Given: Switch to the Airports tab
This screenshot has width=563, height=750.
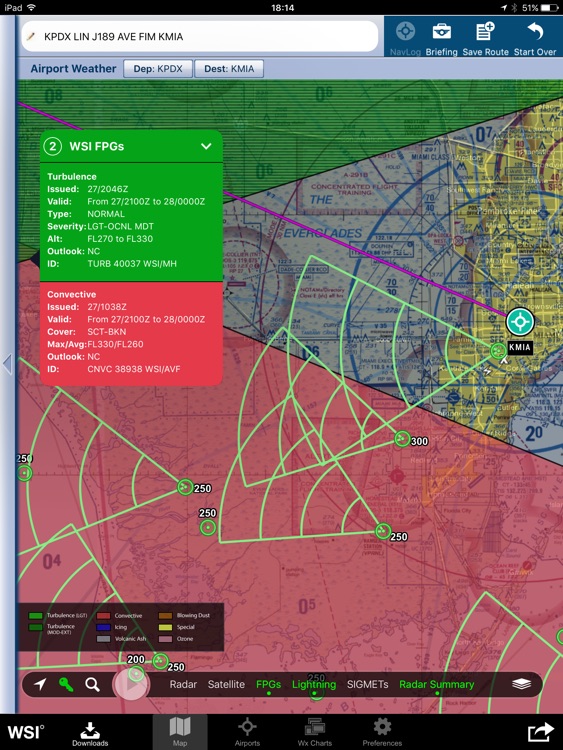Looking at the screenshot, I should coord(247,732).
